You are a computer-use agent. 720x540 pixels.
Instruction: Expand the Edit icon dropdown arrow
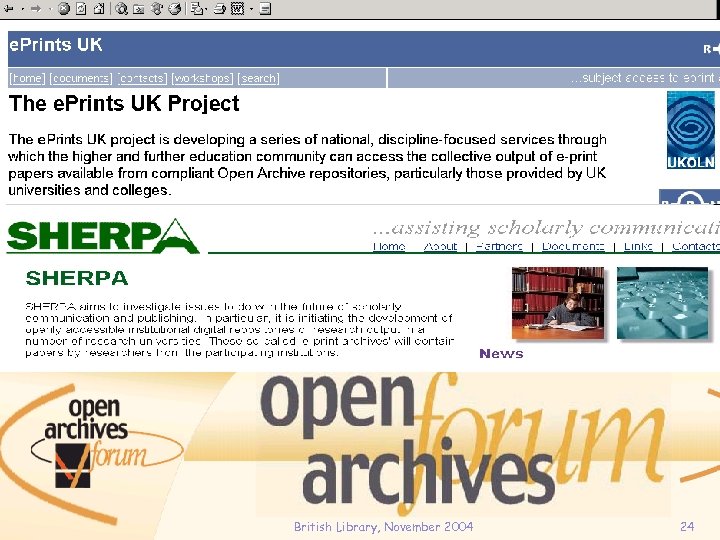[251, 9]
